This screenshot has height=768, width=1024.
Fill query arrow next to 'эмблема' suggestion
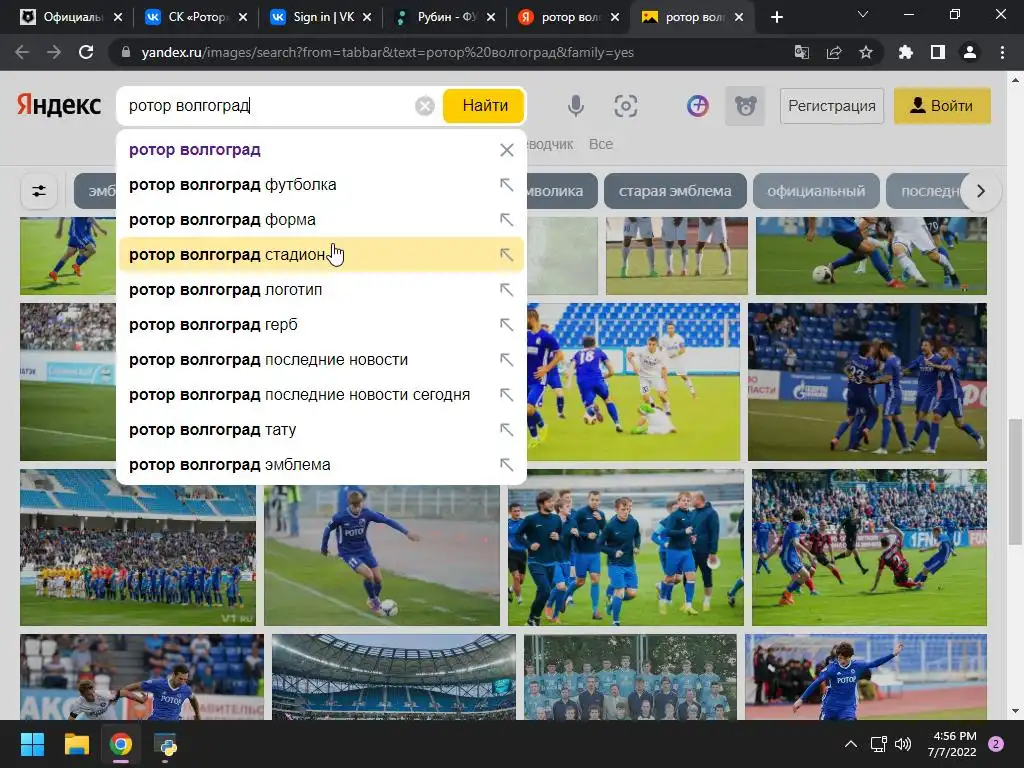[506, 465]
